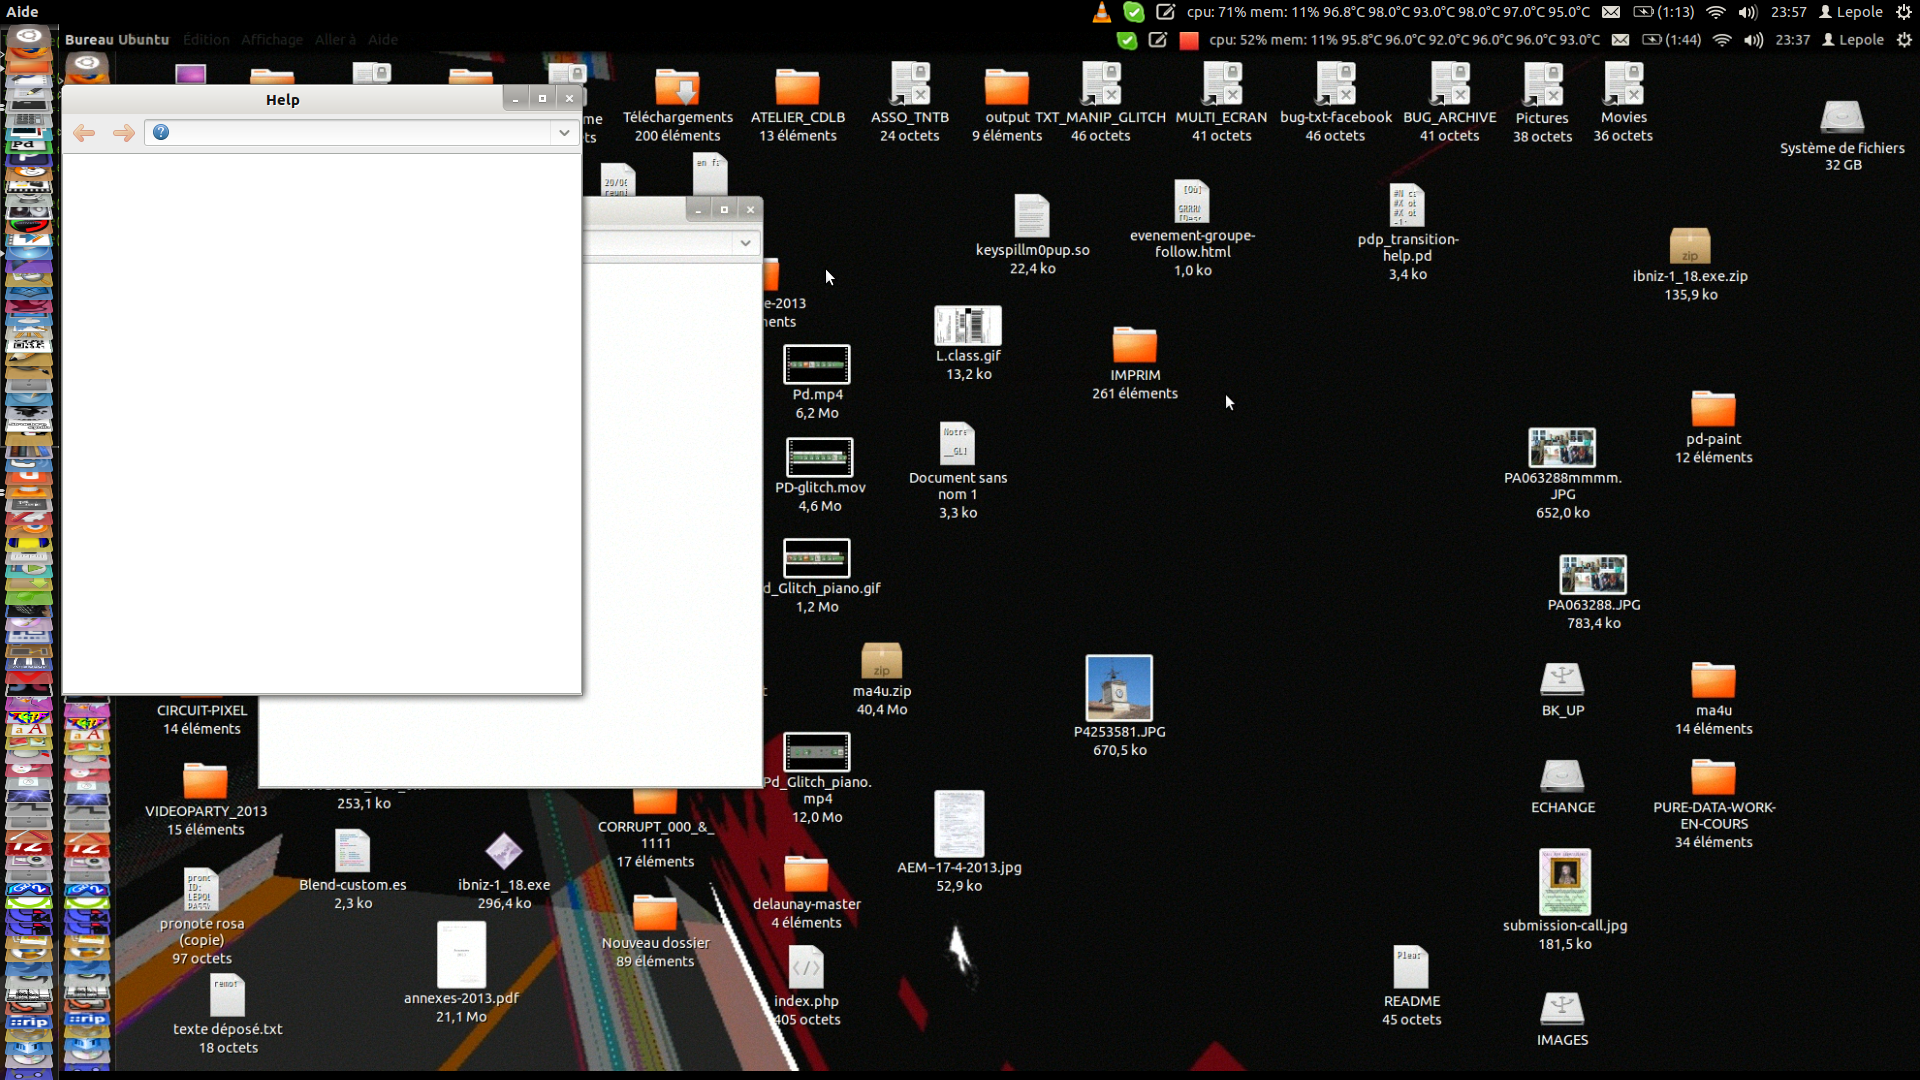Expand the Help window location dropdown

[x=564, y=133]
